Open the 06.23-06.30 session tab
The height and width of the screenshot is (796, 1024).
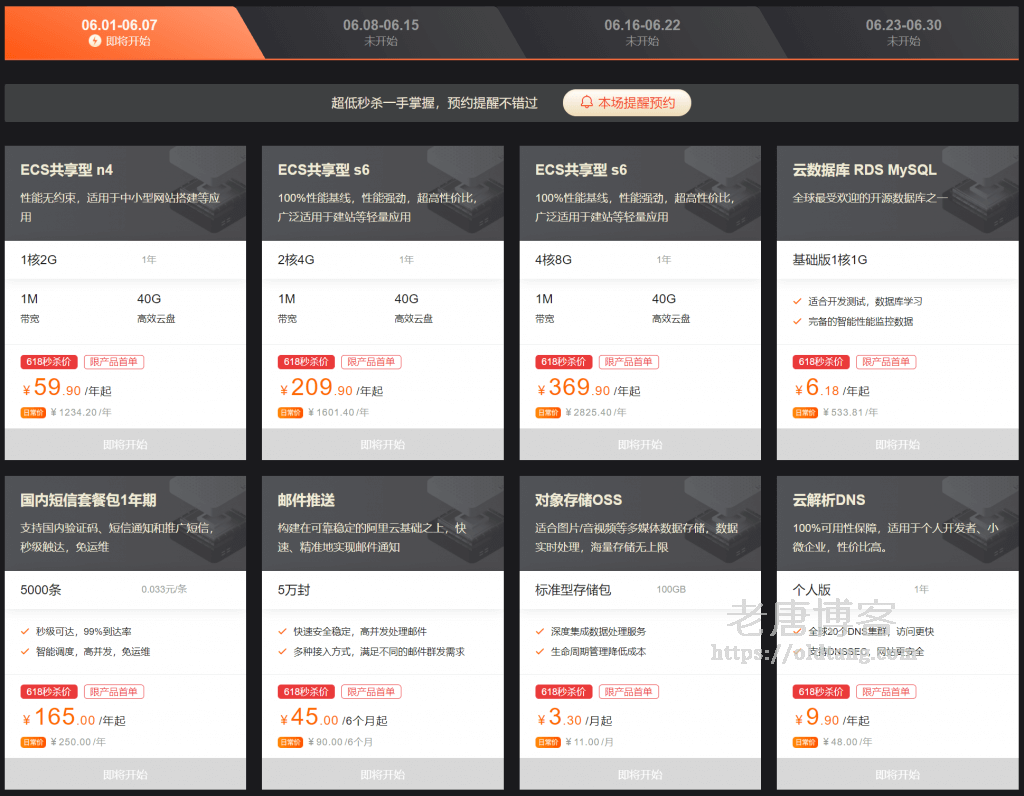[903, 32]
